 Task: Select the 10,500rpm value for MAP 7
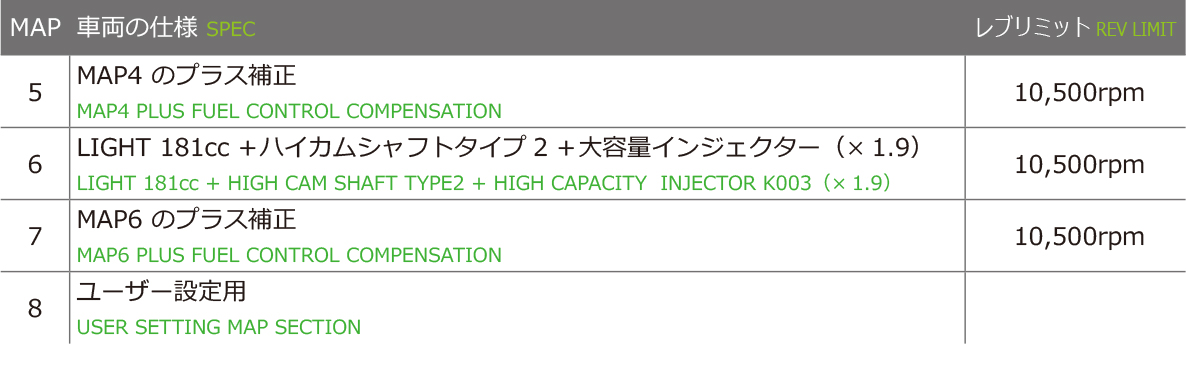tap(1079, 238)
